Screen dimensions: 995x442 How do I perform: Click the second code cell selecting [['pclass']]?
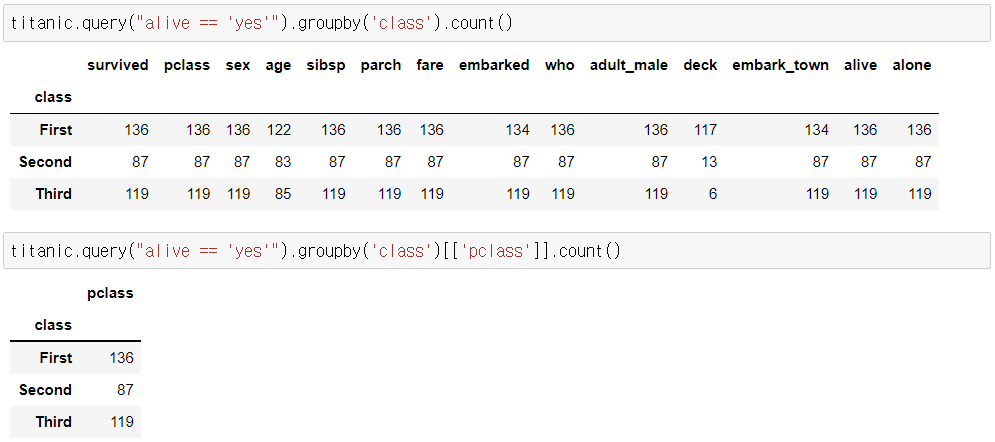[x=497, y=251]
